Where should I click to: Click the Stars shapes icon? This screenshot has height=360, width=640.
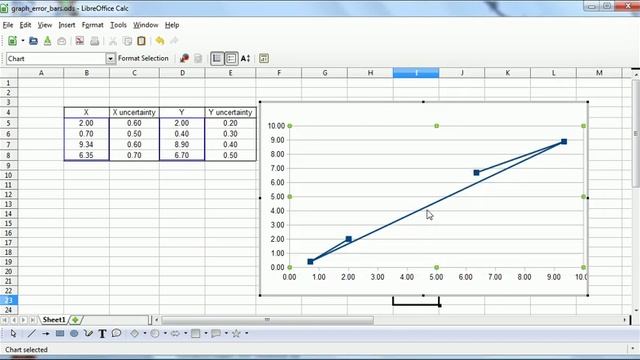point(236,333)
